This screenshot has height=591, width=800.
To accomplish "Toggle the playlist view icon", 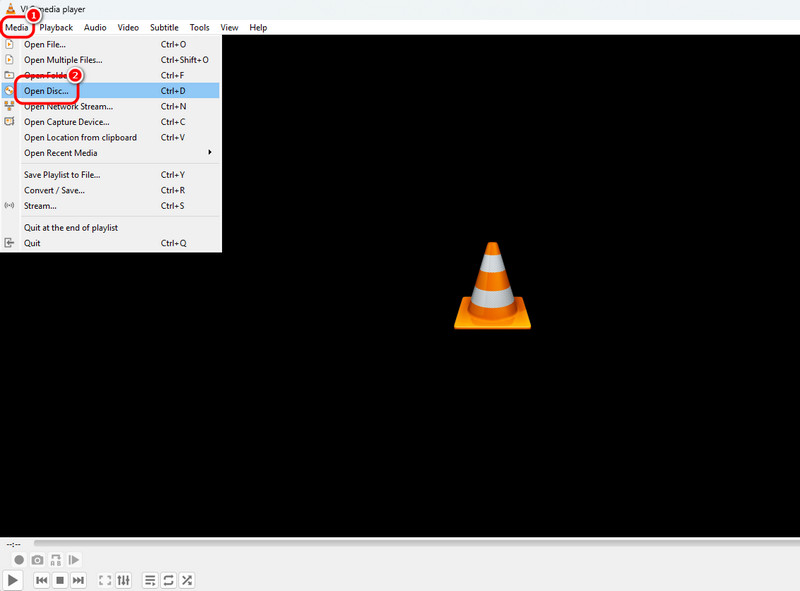I will point(150,580).
